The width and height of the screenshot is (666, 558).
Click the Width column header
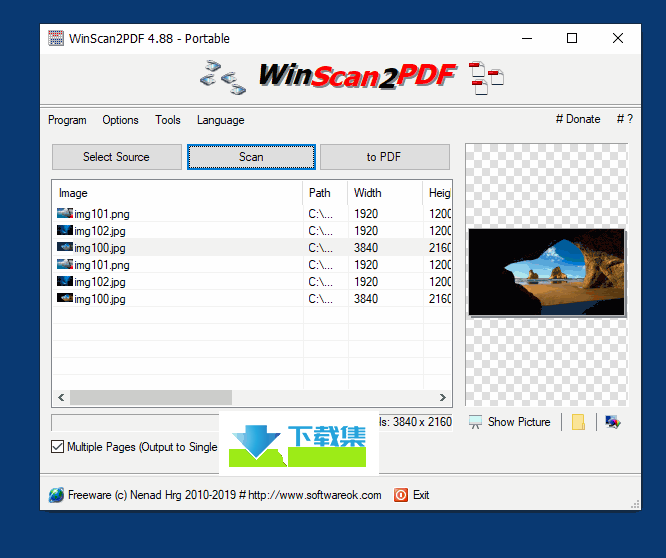[385, 193]
